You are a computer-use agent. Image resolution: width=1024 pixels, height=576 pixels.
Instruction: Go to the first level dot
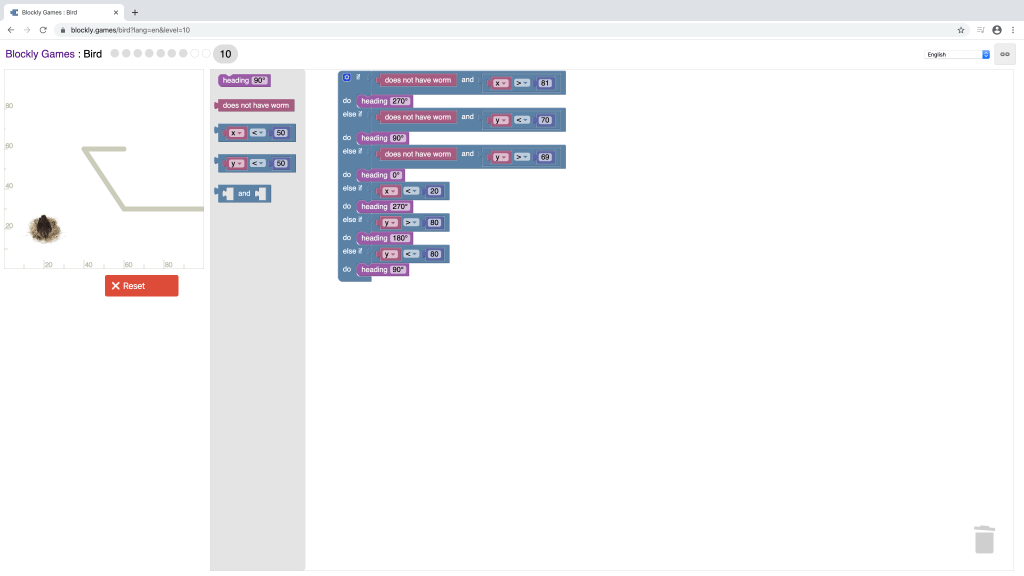tap(115, 54)
